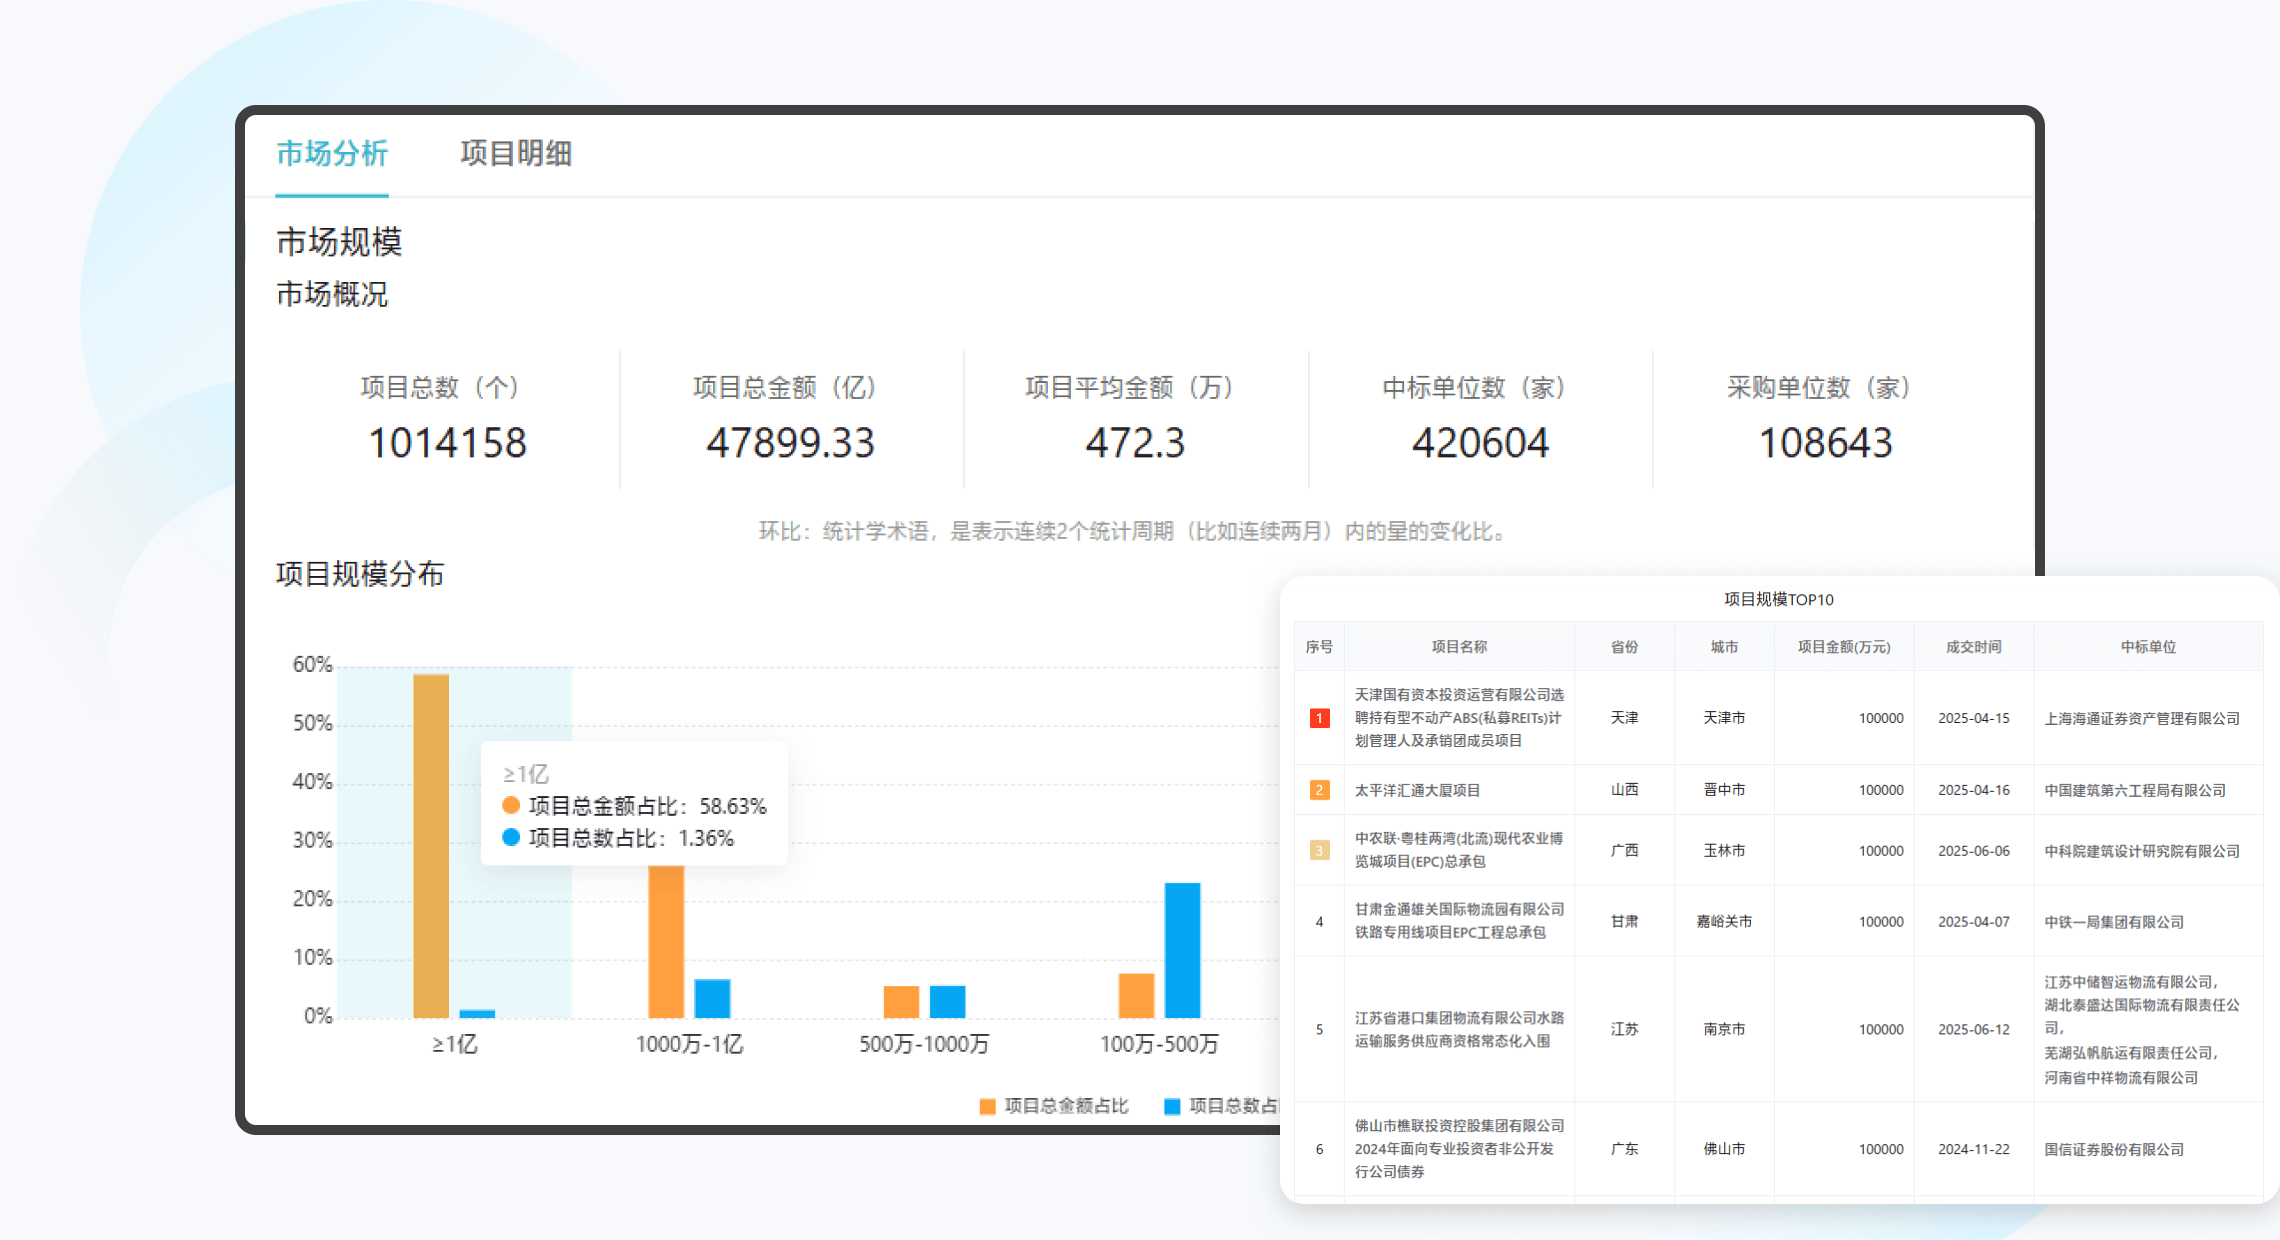Open the 项目明细 tab
The image size is (2280, 1240).
pyautogui.click(x=516, y=153)
